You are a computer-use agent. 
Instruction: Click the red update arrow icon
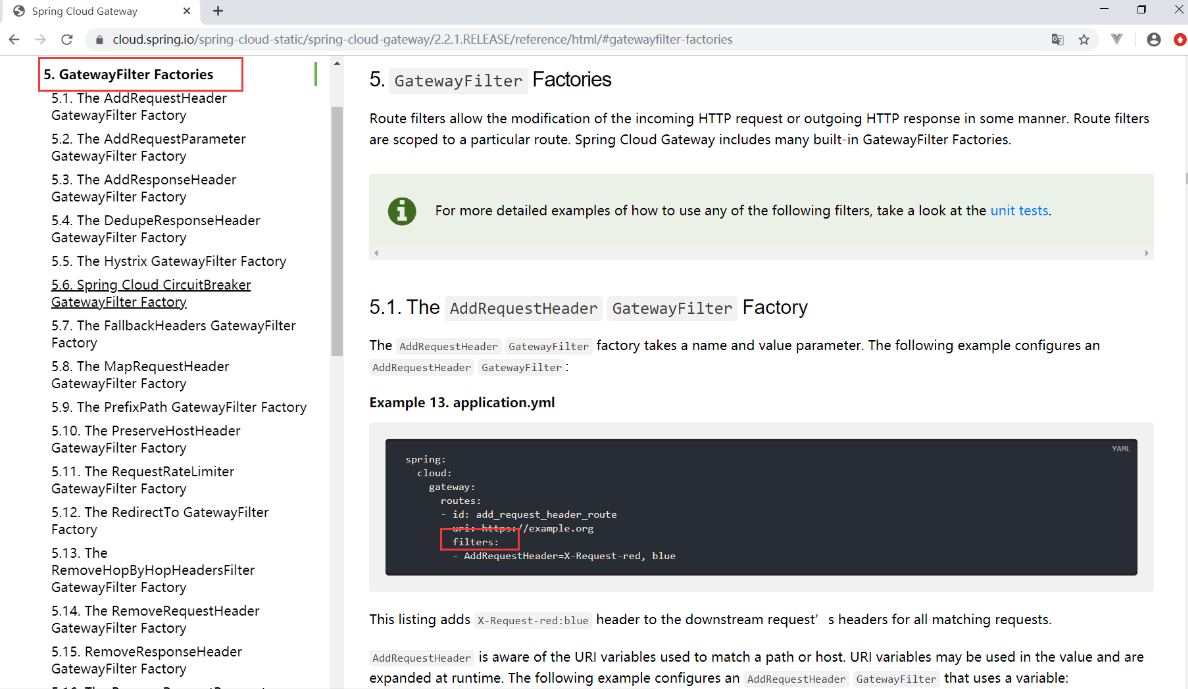click(1179, 40)
